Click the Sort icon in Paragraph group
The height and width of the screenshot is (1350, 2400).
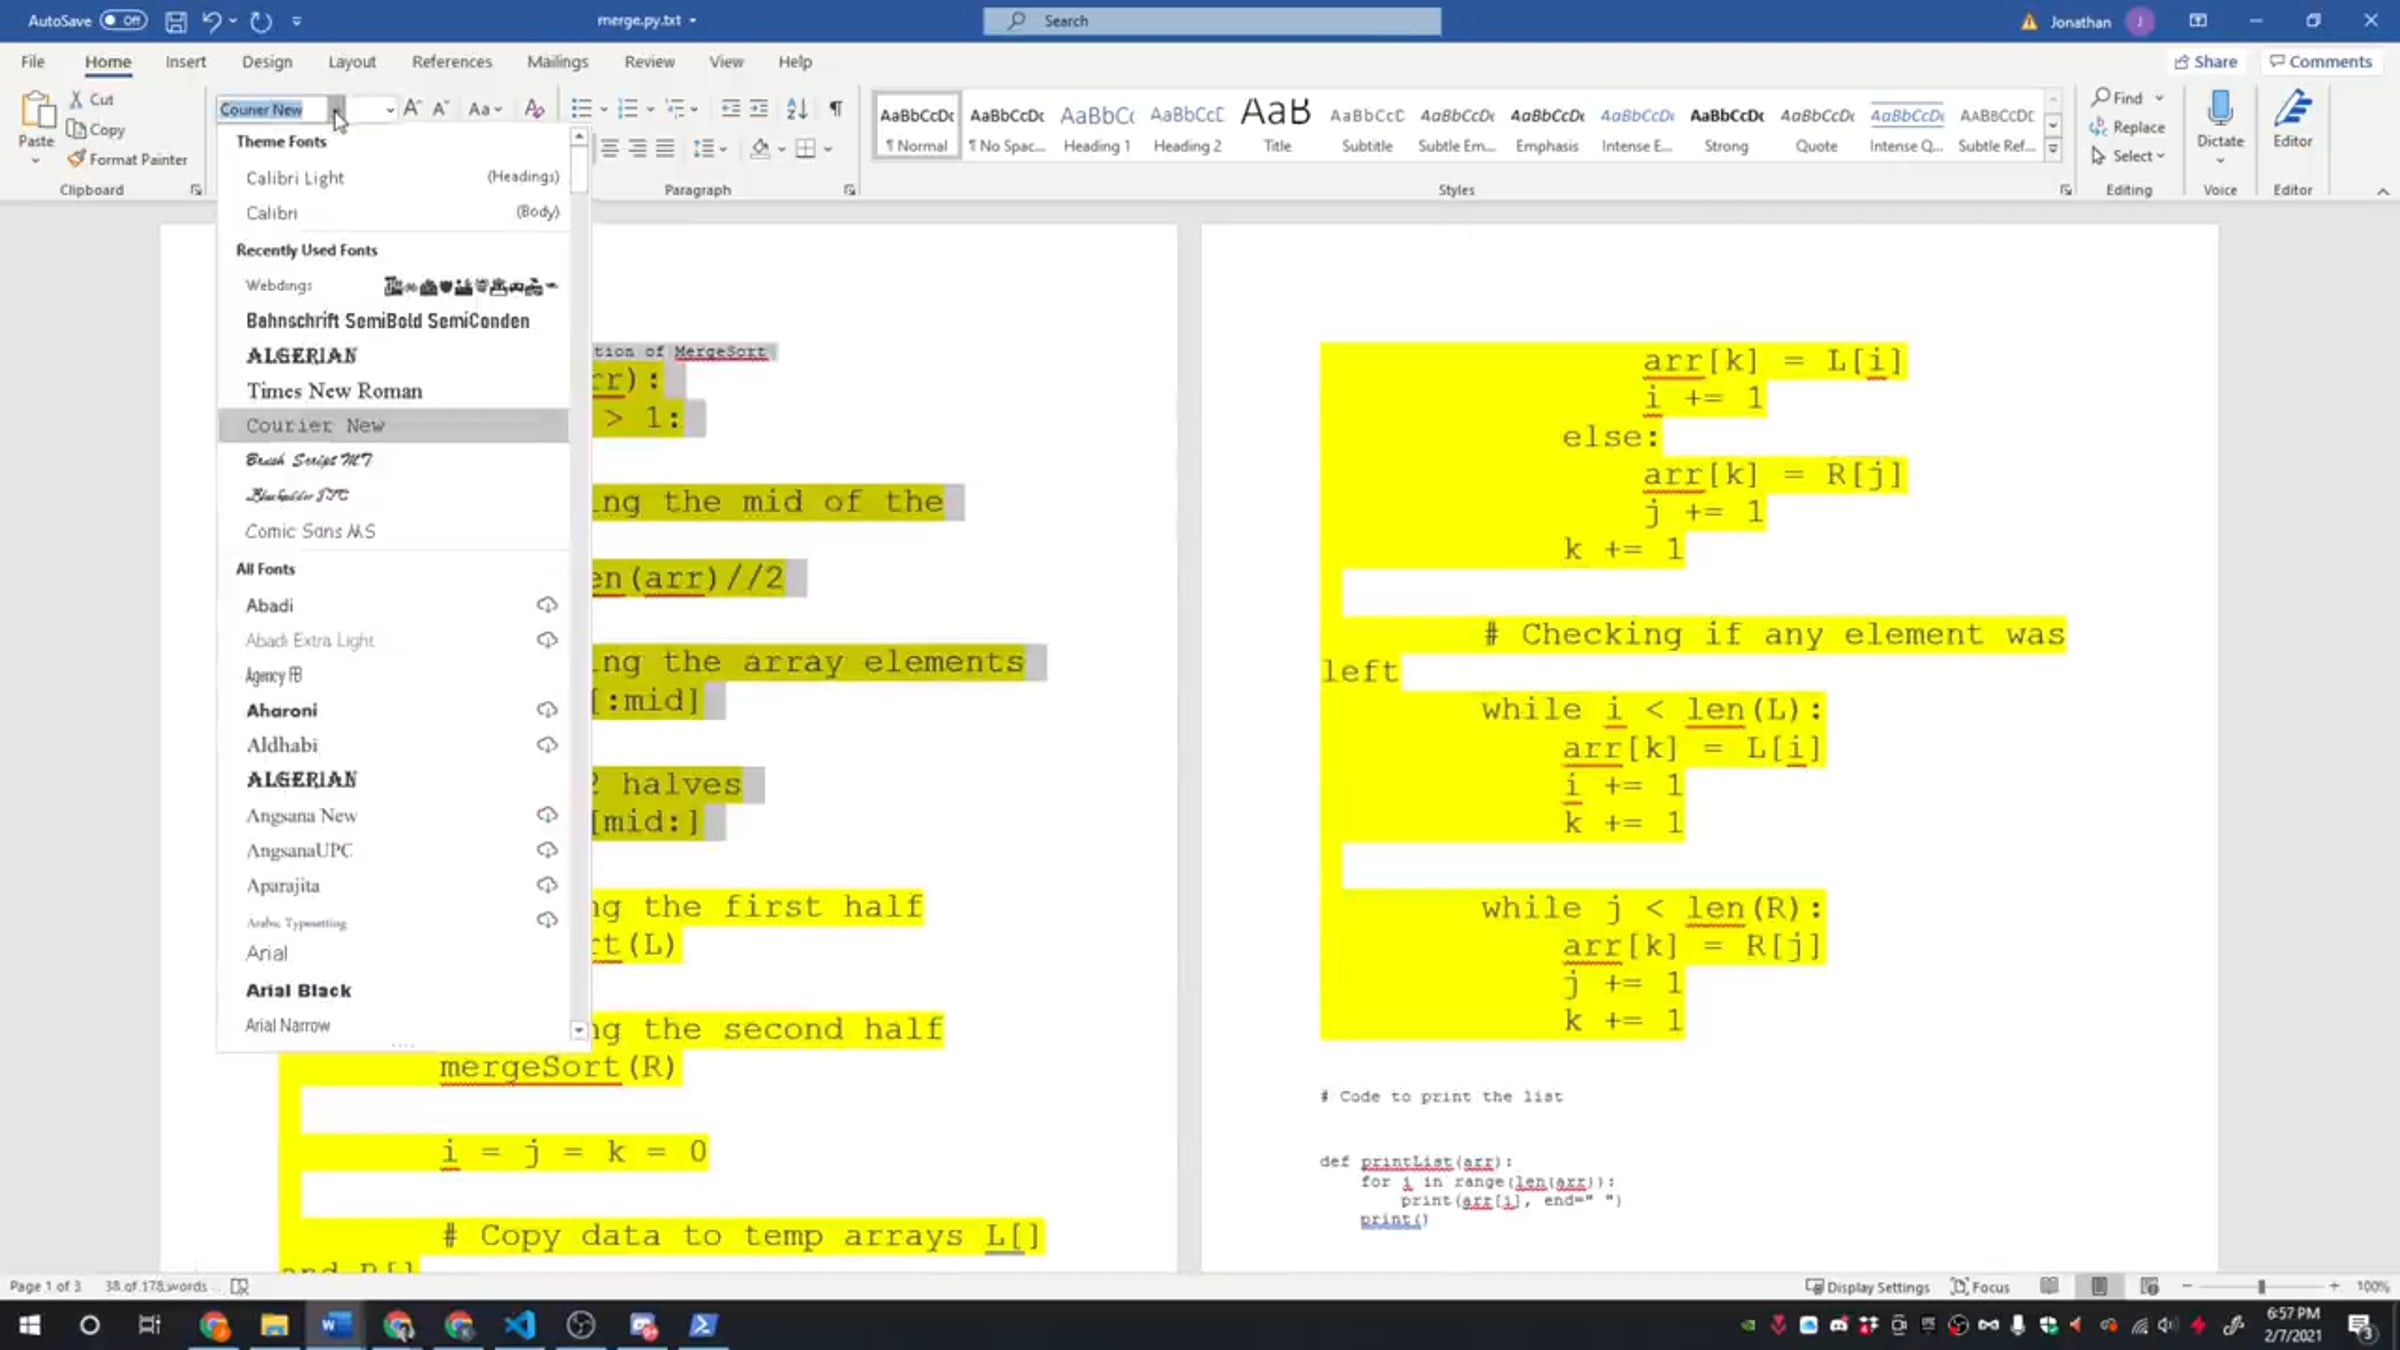click(797, 109)
